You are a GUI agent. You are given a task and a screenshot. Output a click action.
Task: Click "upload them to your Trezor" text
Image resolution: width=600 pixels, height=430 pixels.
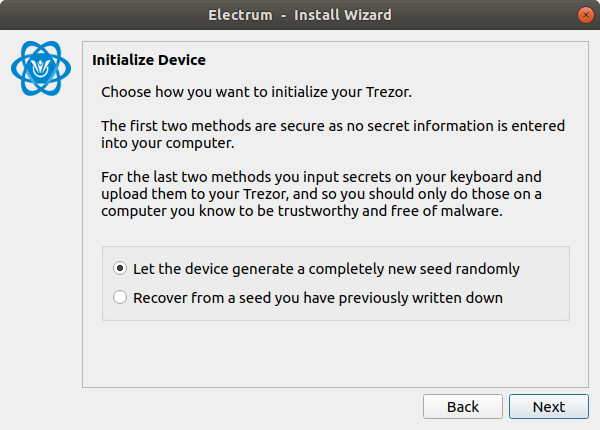tap(194, 194)
